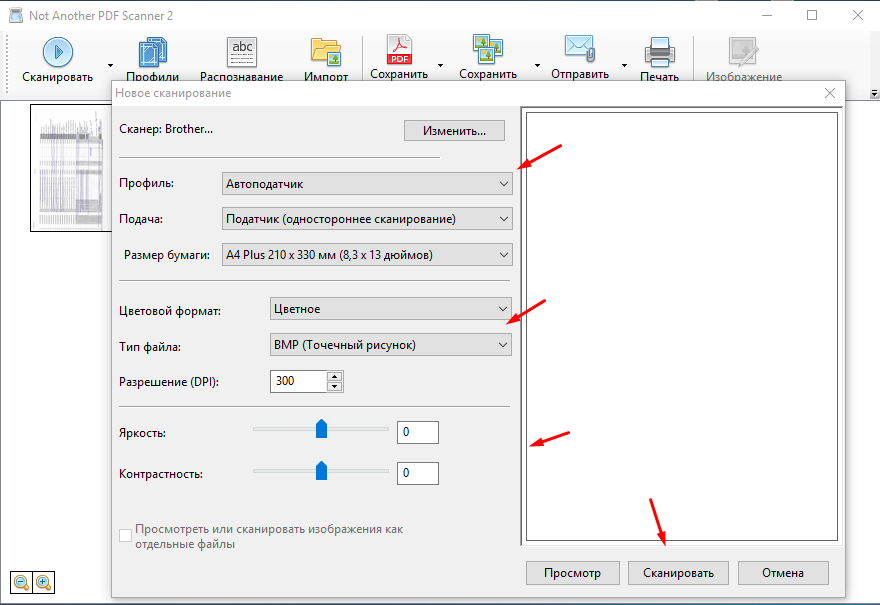Open the toolbar overflow arrow at right edge
The image size is (880, 605).
(874, 94)
